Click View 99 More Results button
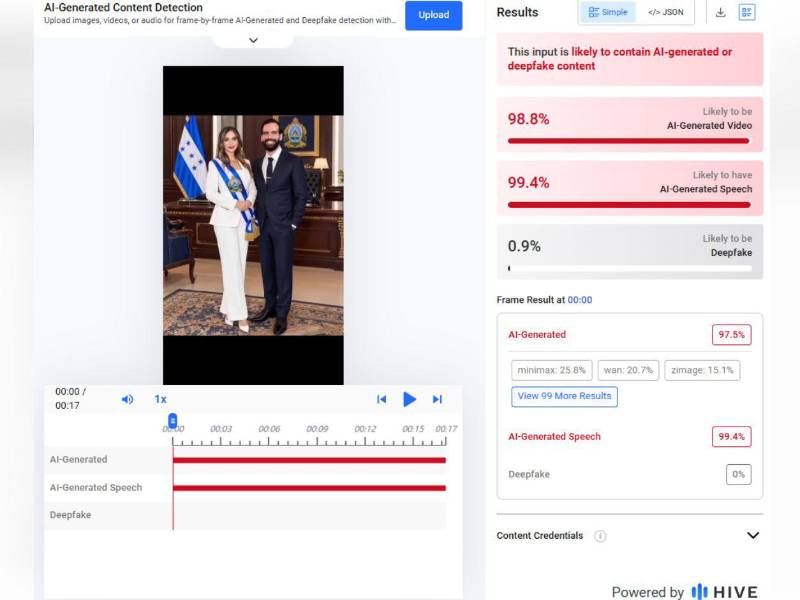Screen dimensions: 800x600 (564, 396)
